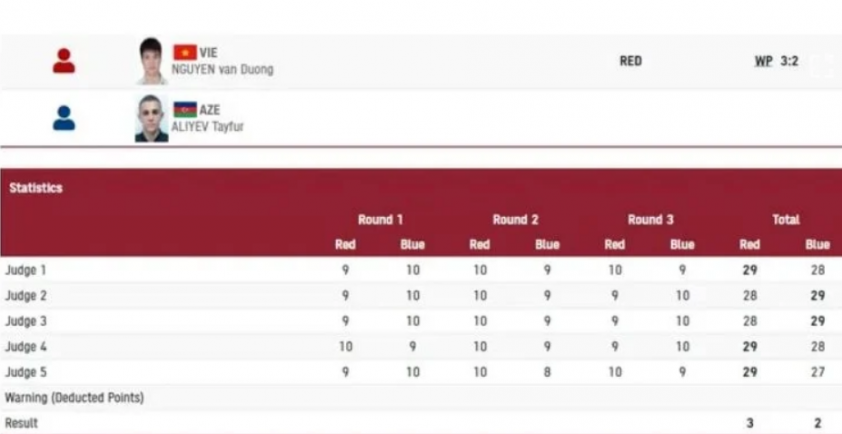This screenshot has height=434, width=842.
Task: Select the Judge 5 row label
Action: coord(26,372)
